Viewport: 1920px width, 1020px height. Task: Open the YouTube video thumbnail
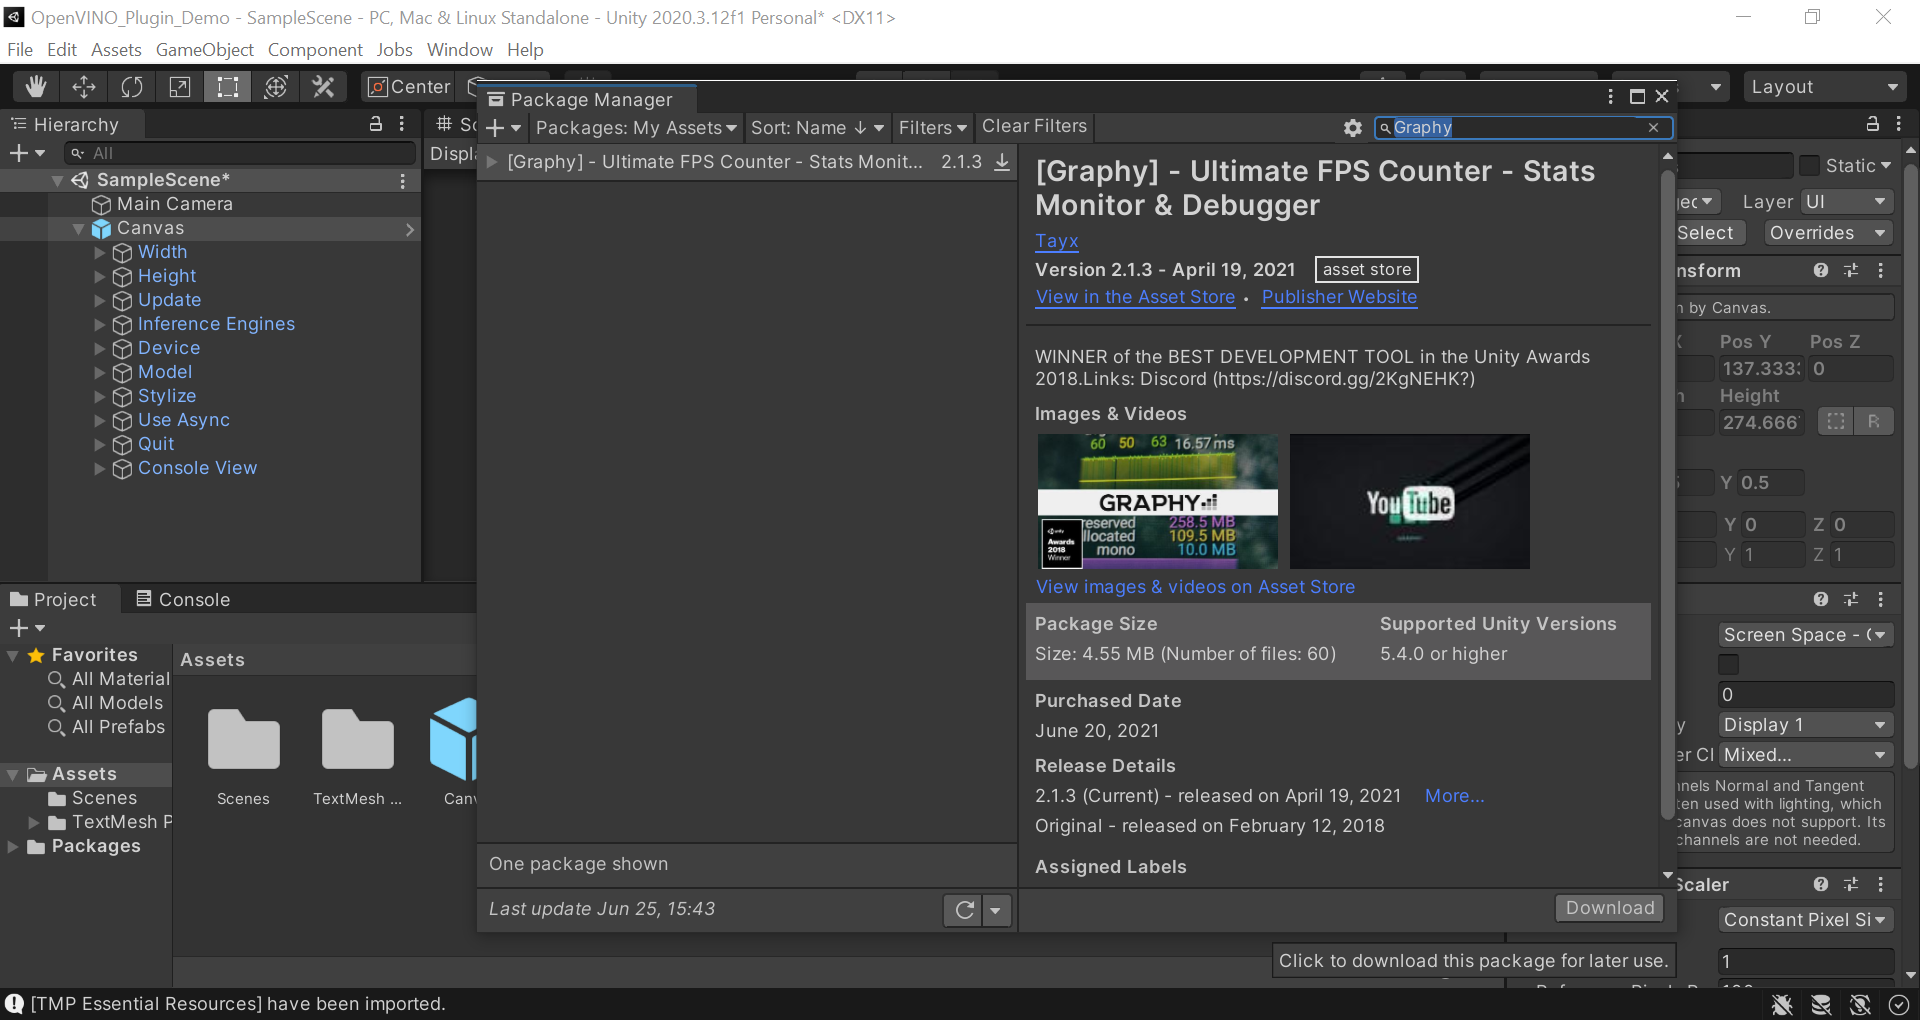pos(1410,501)
